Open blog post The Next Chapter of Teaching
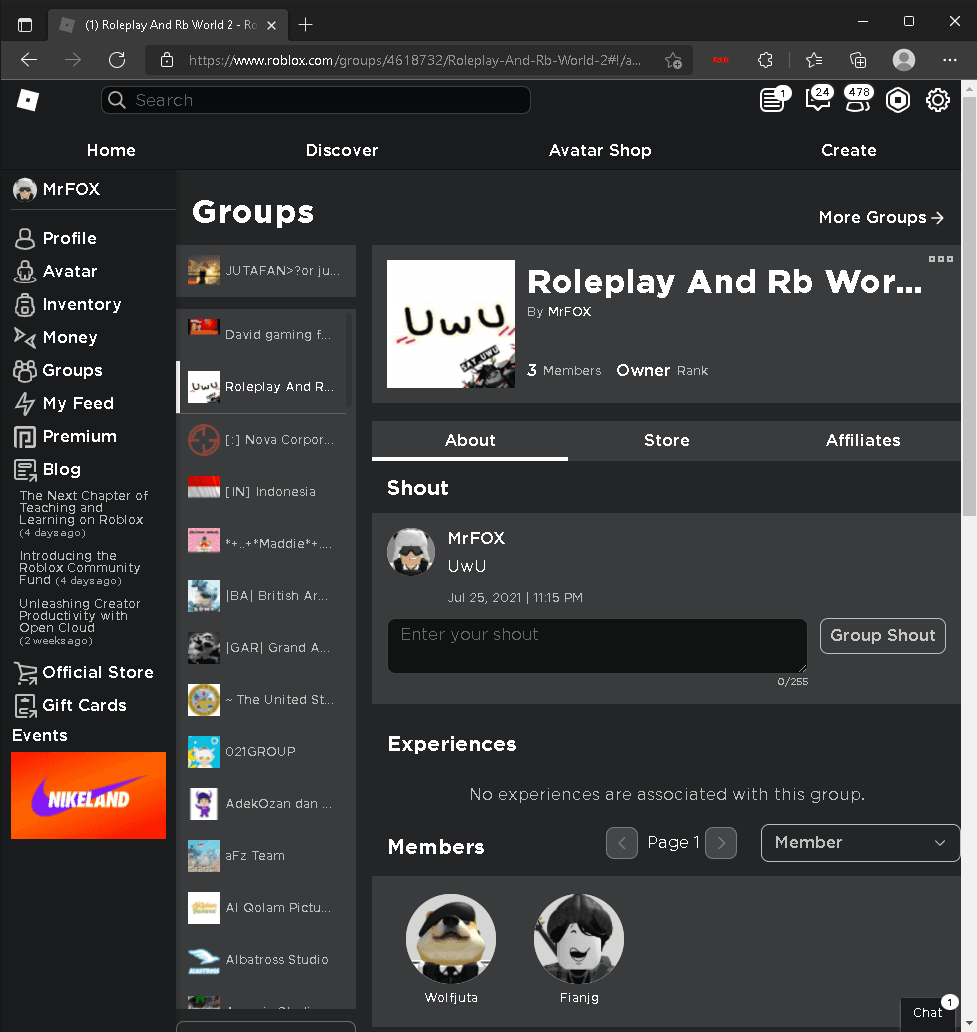 (84, 513)
